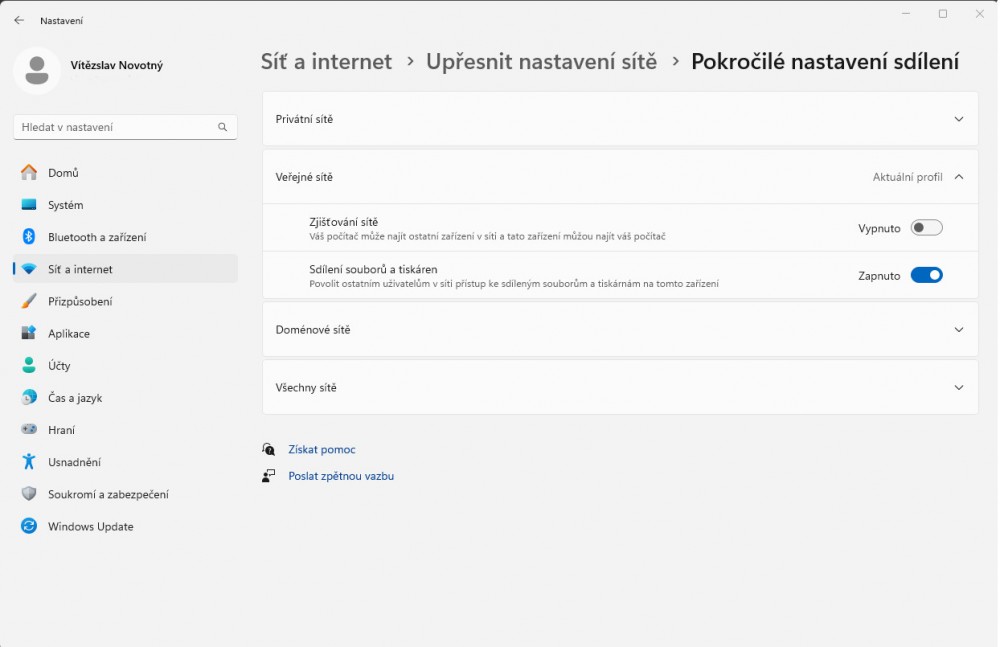Open Hraní via the gamepad icon
The height and width of the screenshot is (647, 1000).
tap(29, 430)
